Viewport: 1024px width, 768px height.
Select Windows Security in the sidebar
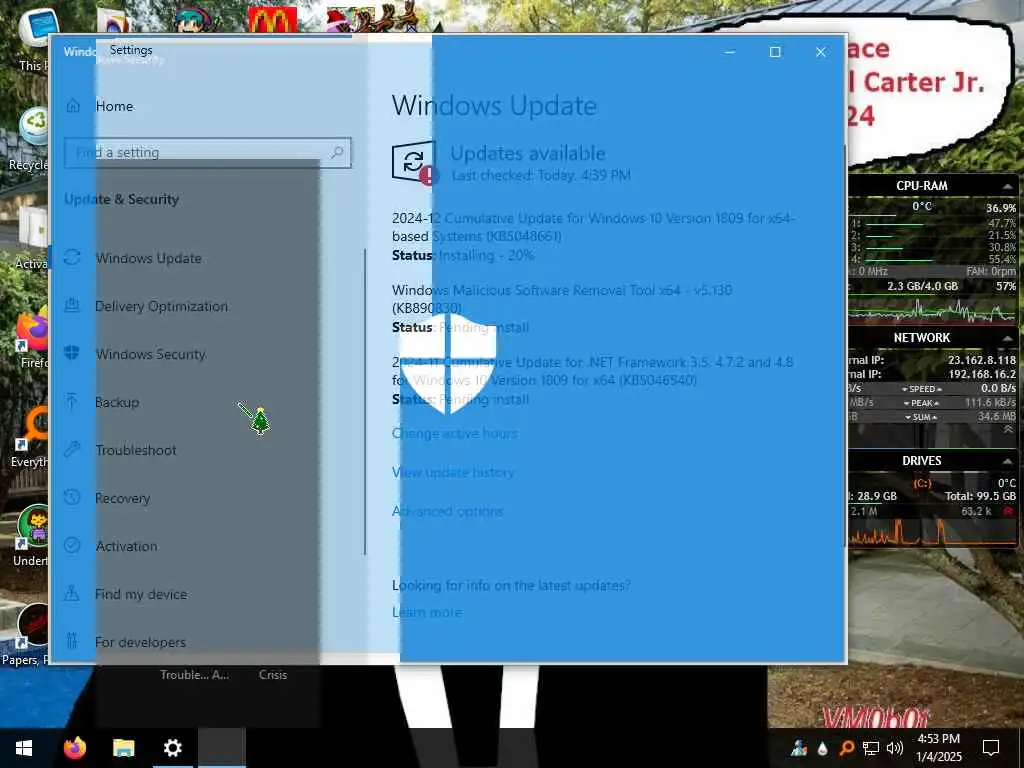150,354
